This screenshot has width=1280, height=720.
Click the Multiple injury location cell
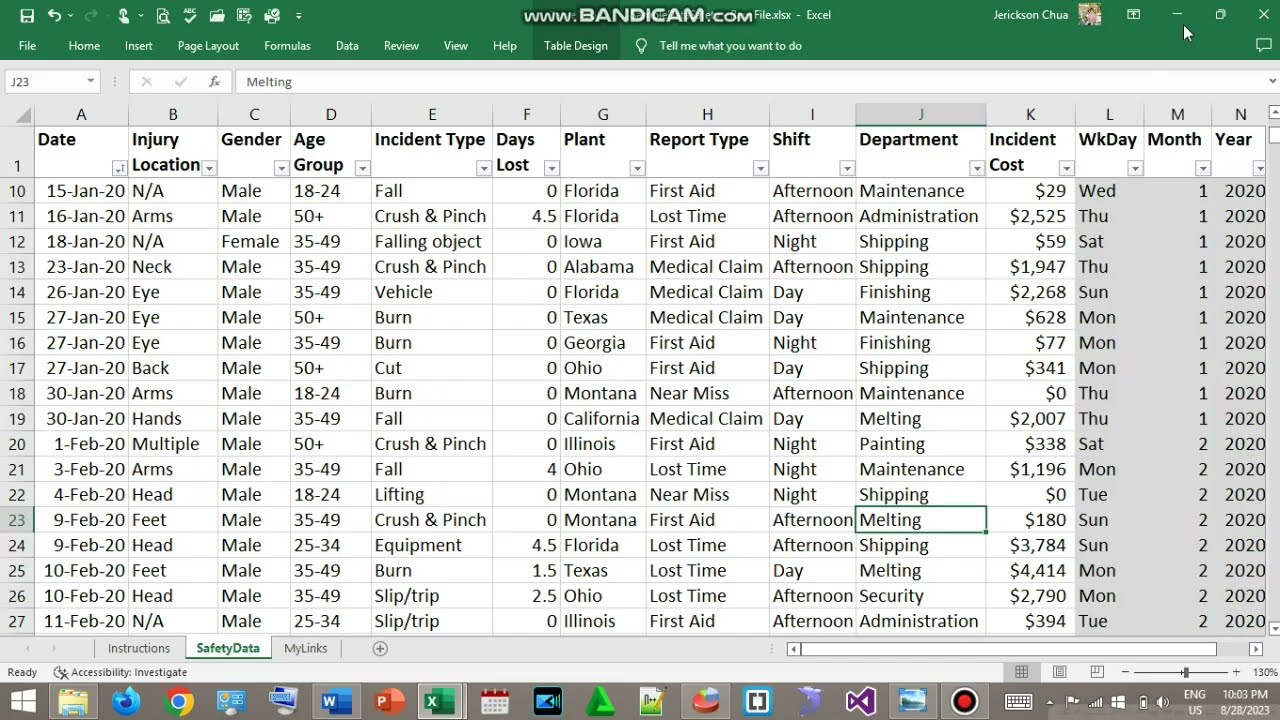pyautogui.click(x=172, y=444)
